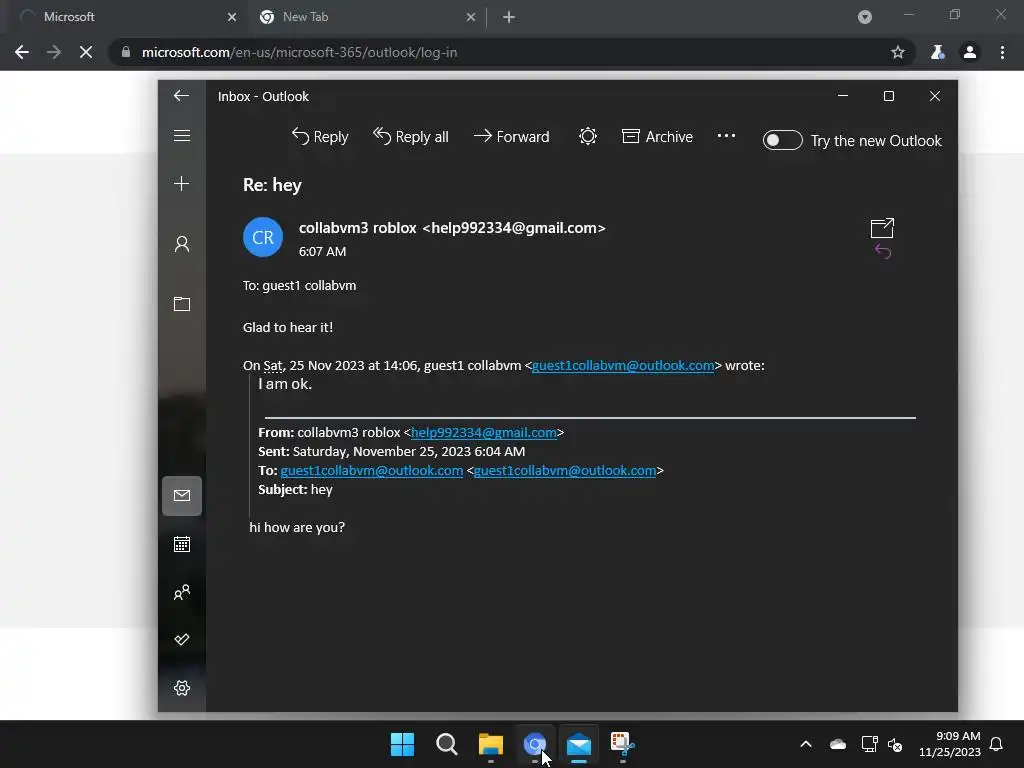This screenshot has width=1024, height=768.
Task: Open message in a new window icon
Action: tap(882, 228)
